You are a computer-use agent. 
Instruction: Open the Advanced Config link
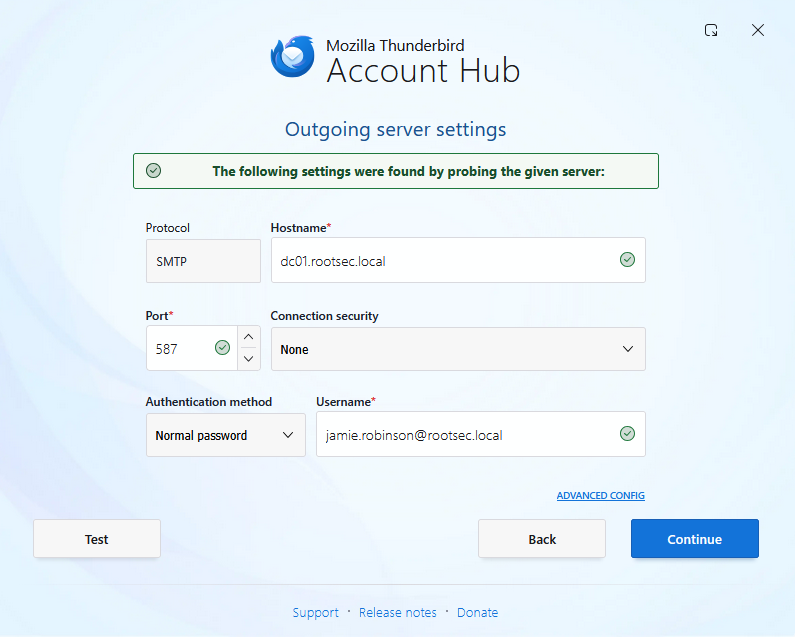[x=601, y=496]
